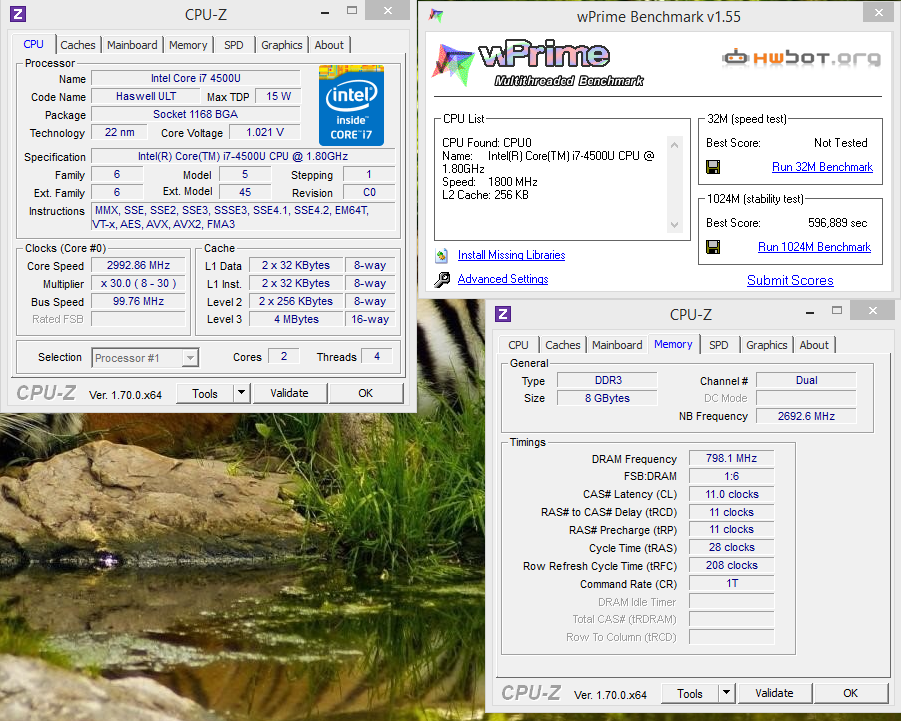Click Validate button in the CPU-Z Memory window

775,693
